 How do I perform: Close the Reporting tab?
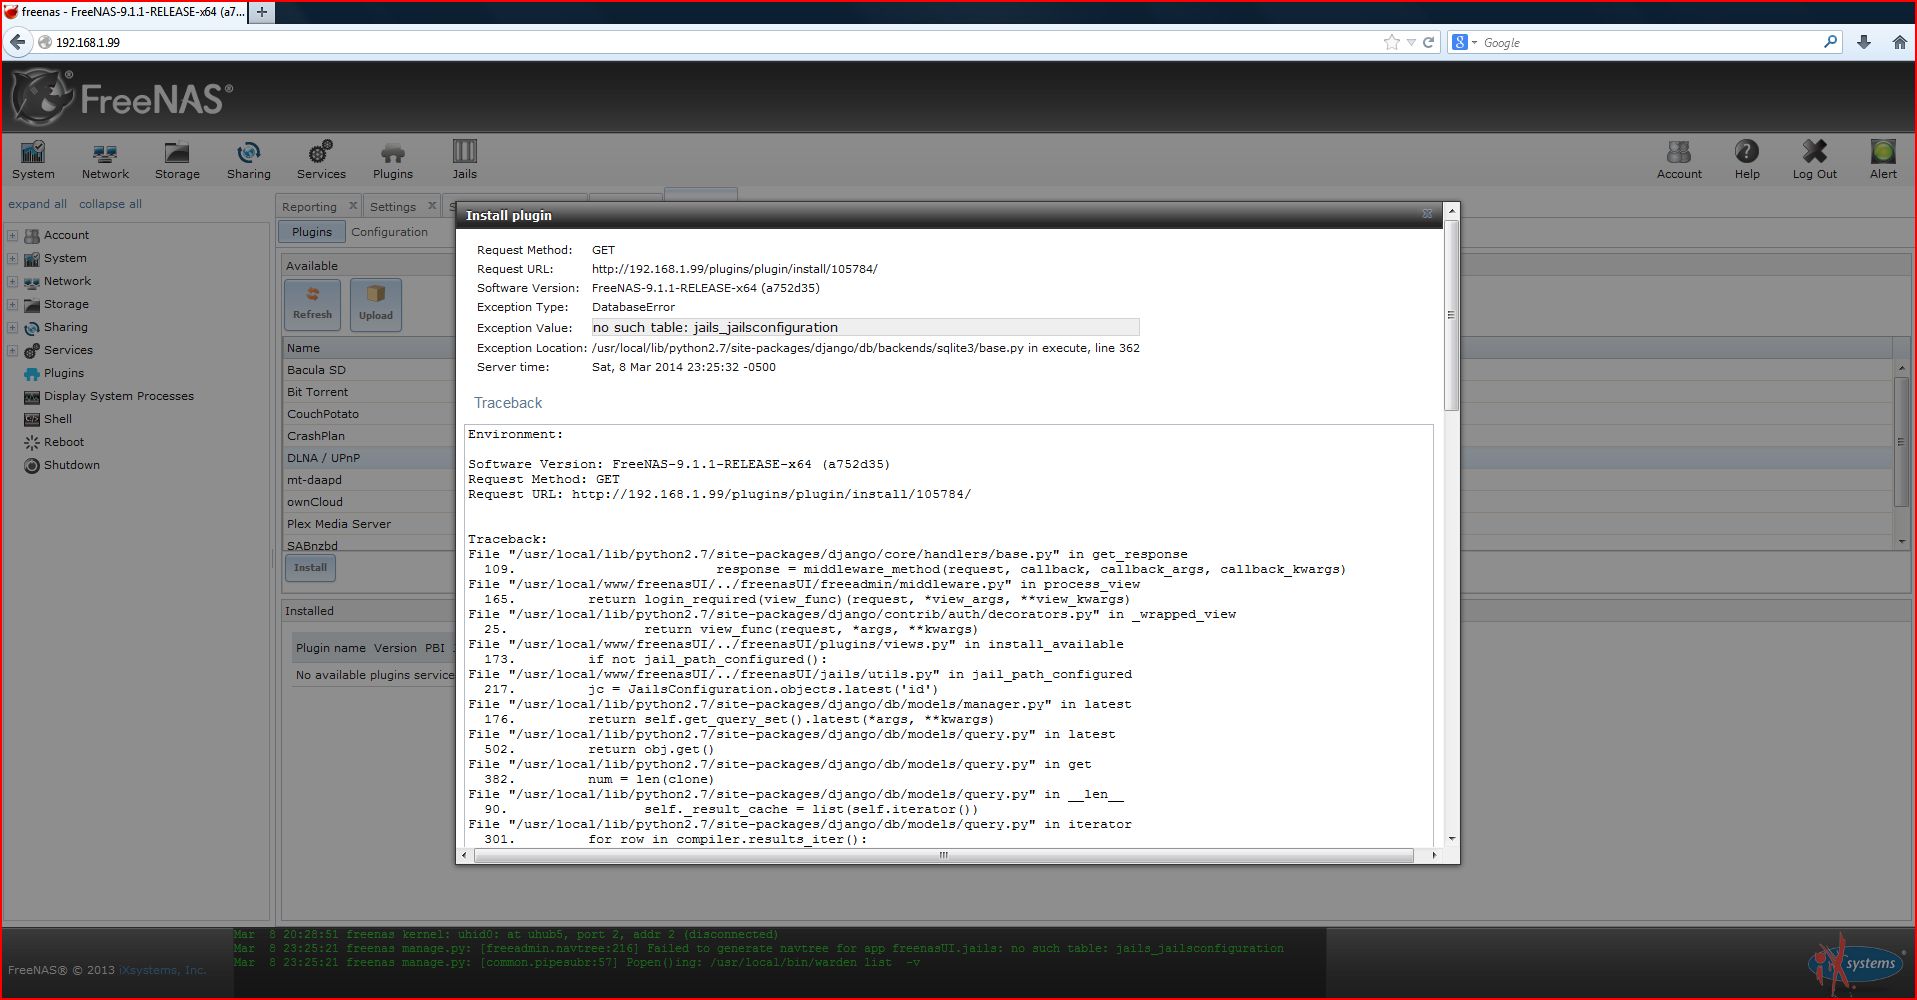pyautogui.click(x=353, y=206)
